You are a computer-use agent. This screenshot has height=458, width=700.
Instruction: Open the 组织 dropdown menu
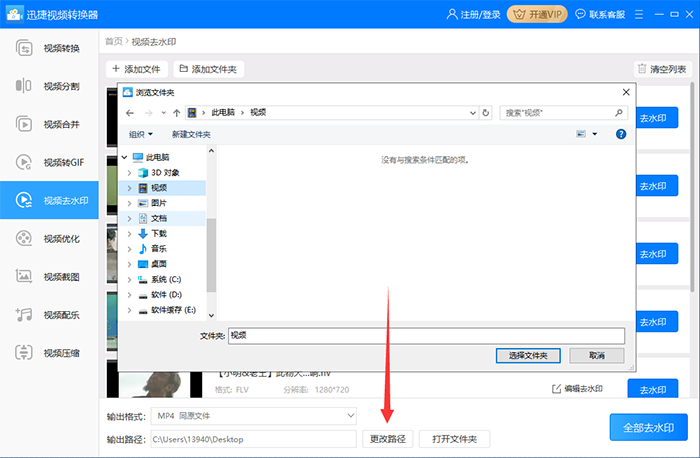141,134
